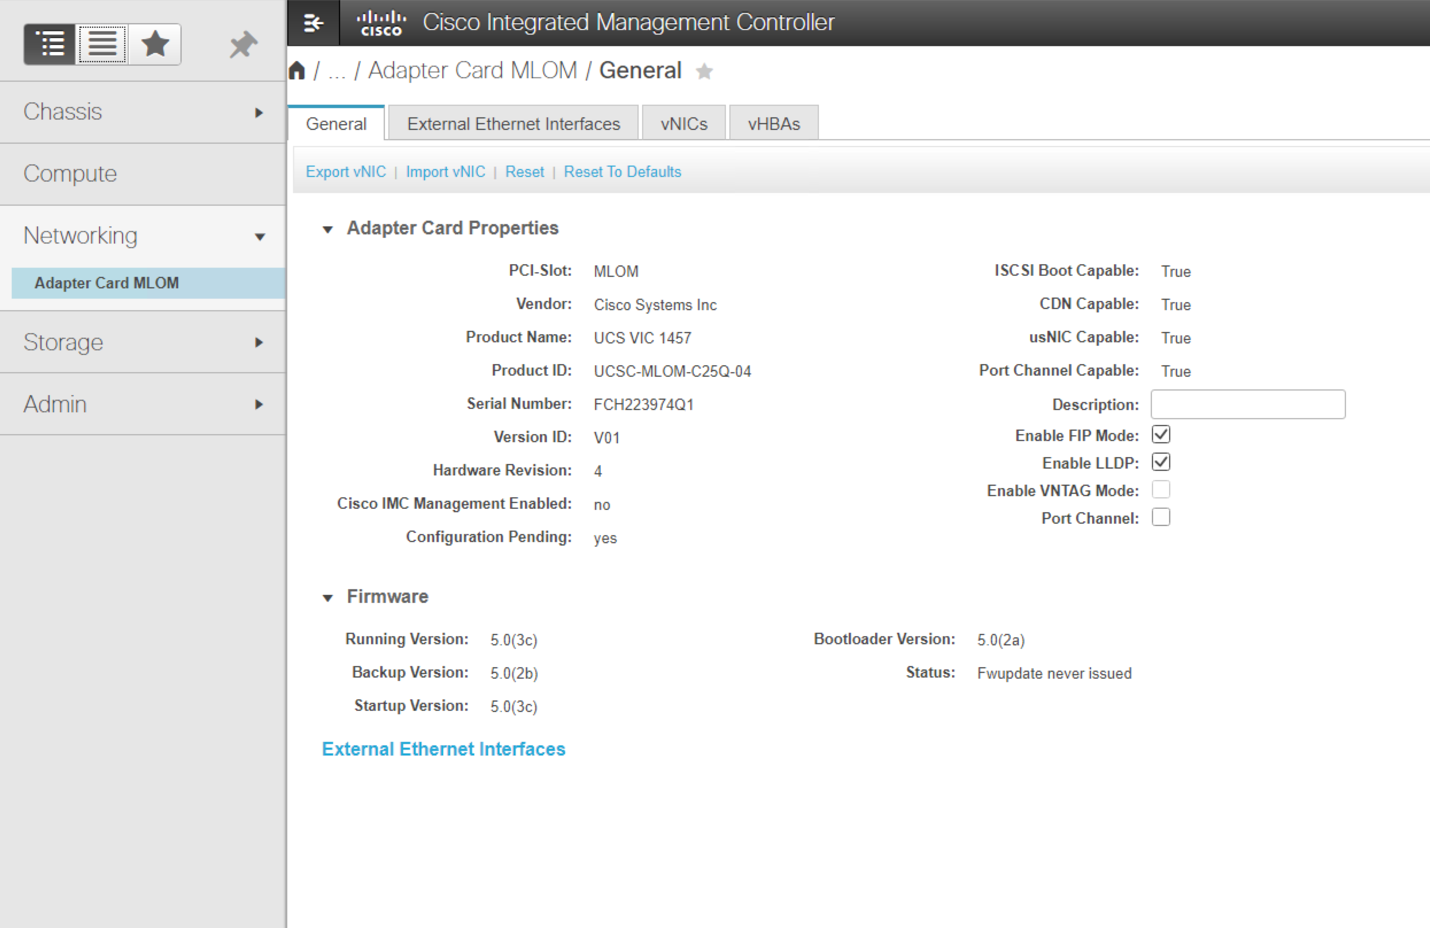The height and width of the screenshot is (928, 1430).
Task: Switch to the vNICs tab
Action: pos(684,124)
